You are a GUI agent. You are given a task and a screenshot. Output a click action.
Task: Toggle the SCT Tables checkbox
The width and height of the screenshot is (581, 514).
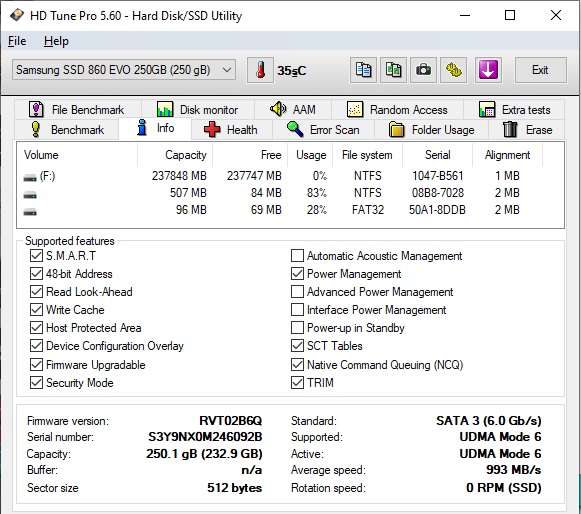coord(297,346)
